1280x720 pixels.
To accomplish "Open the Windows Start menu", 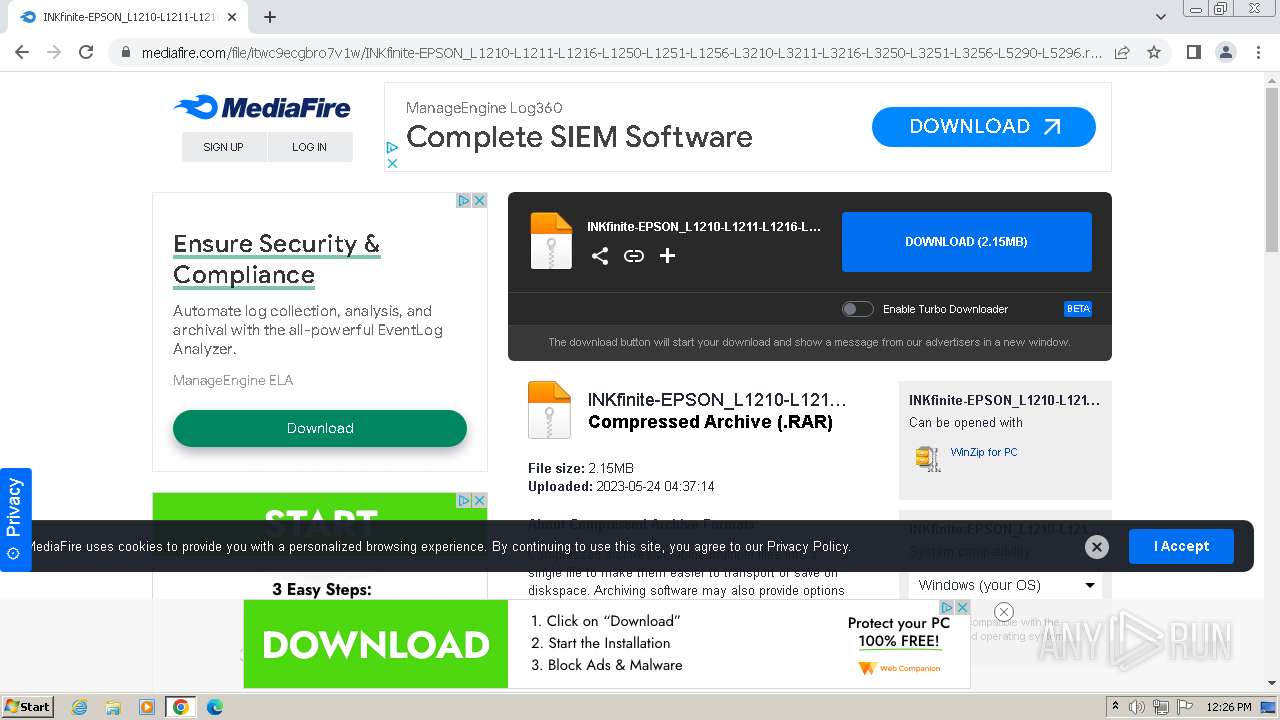I will pyautogui.click(x=27, y=707).
